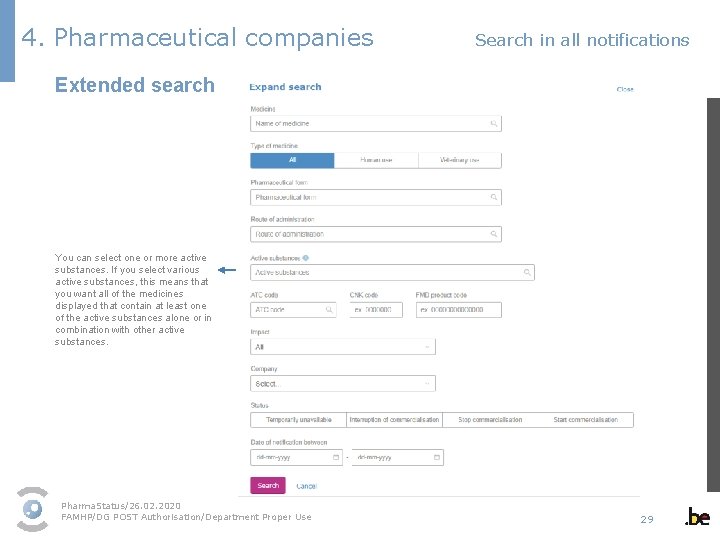Screen dimensions: 720x540
Task: Select the "Veterinary use" medicine type
Action: click(x=459, y=160)
